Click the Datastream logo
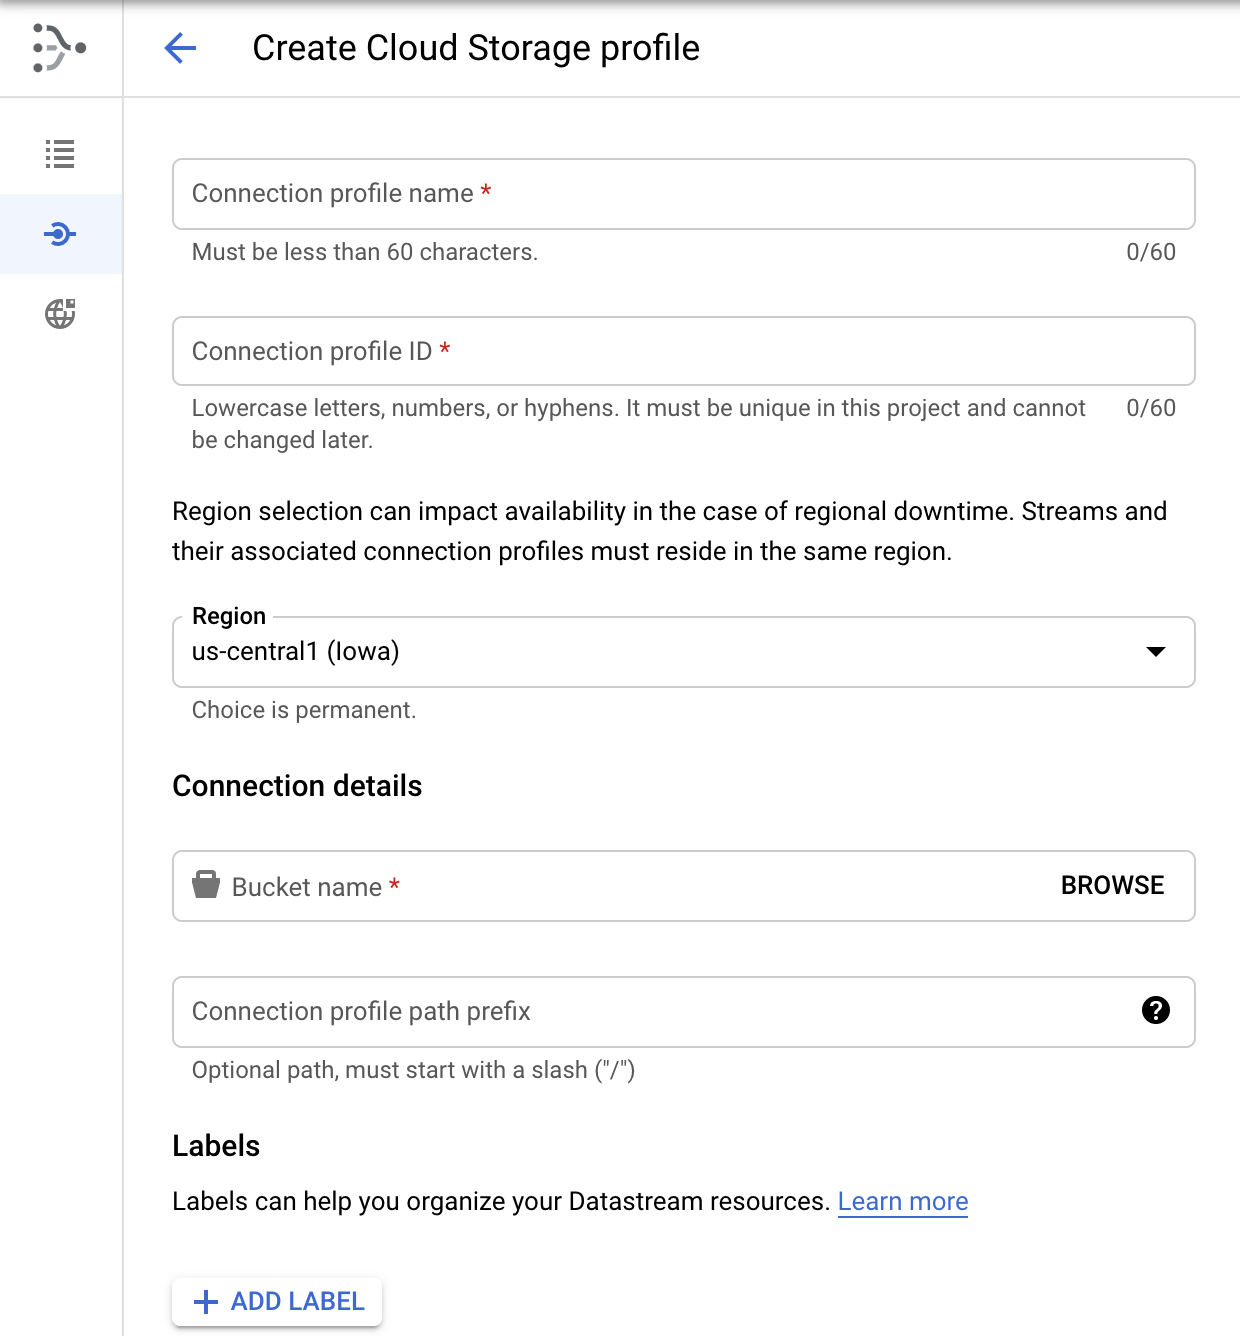The height and width of the screenshot is (1336, 1240). tap(60, 48)
